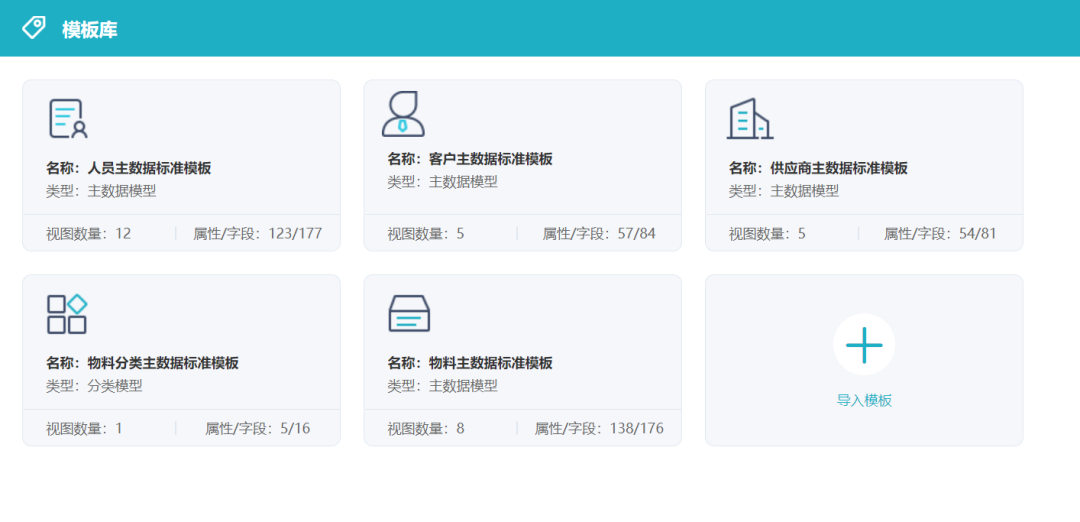Image resolution: width=1080 pixels, height=522 pixels.
Task: Click 属性/字段:57/84 value
Action: tap(599, 233)
